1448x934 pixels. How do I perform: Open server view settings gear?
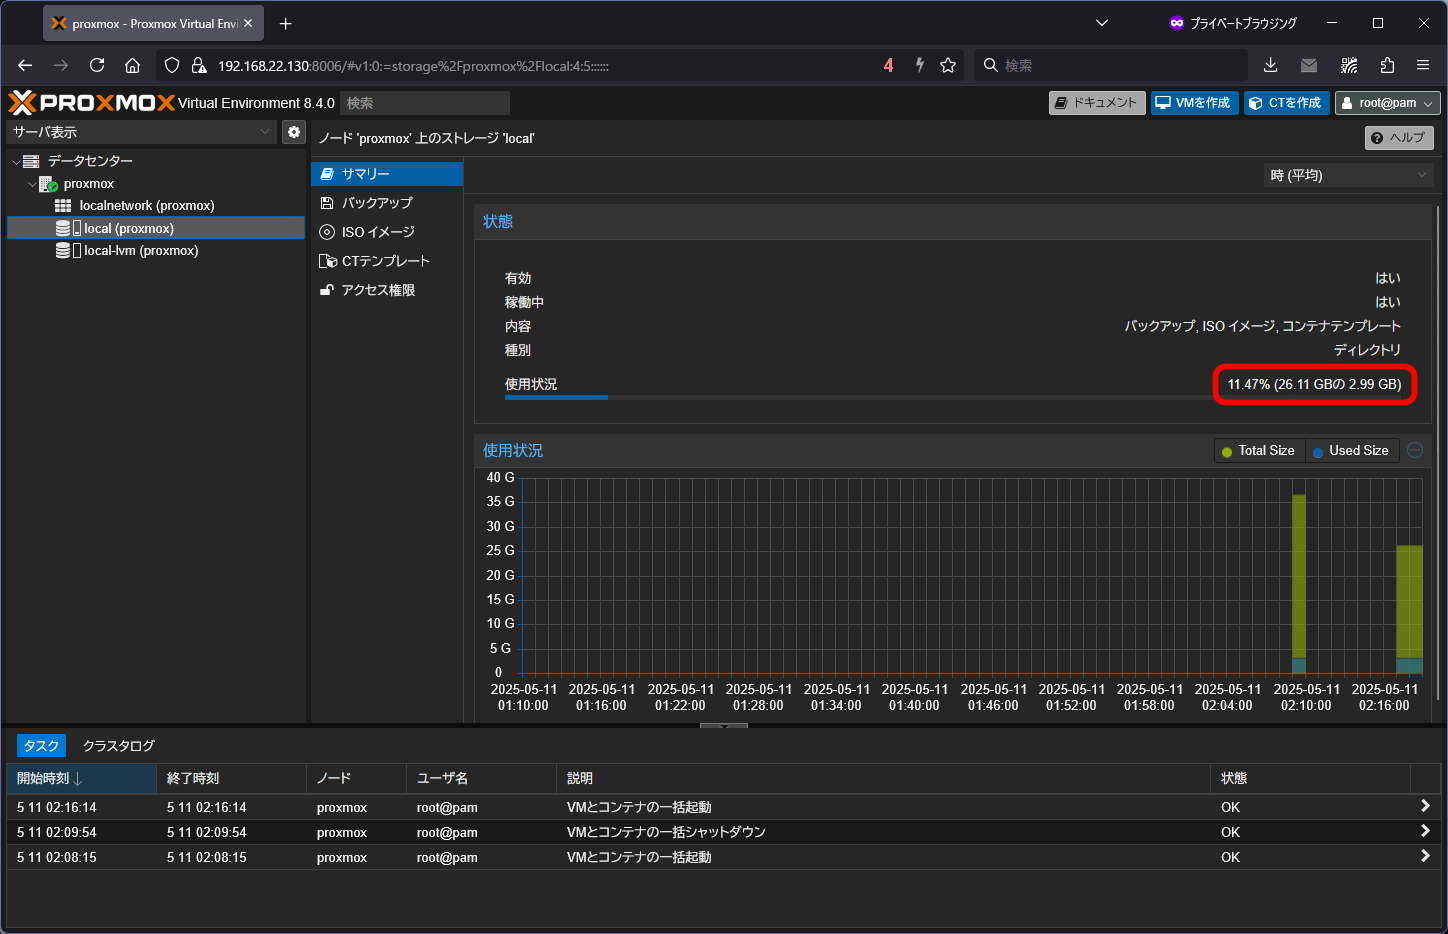[x=293, y=132]
